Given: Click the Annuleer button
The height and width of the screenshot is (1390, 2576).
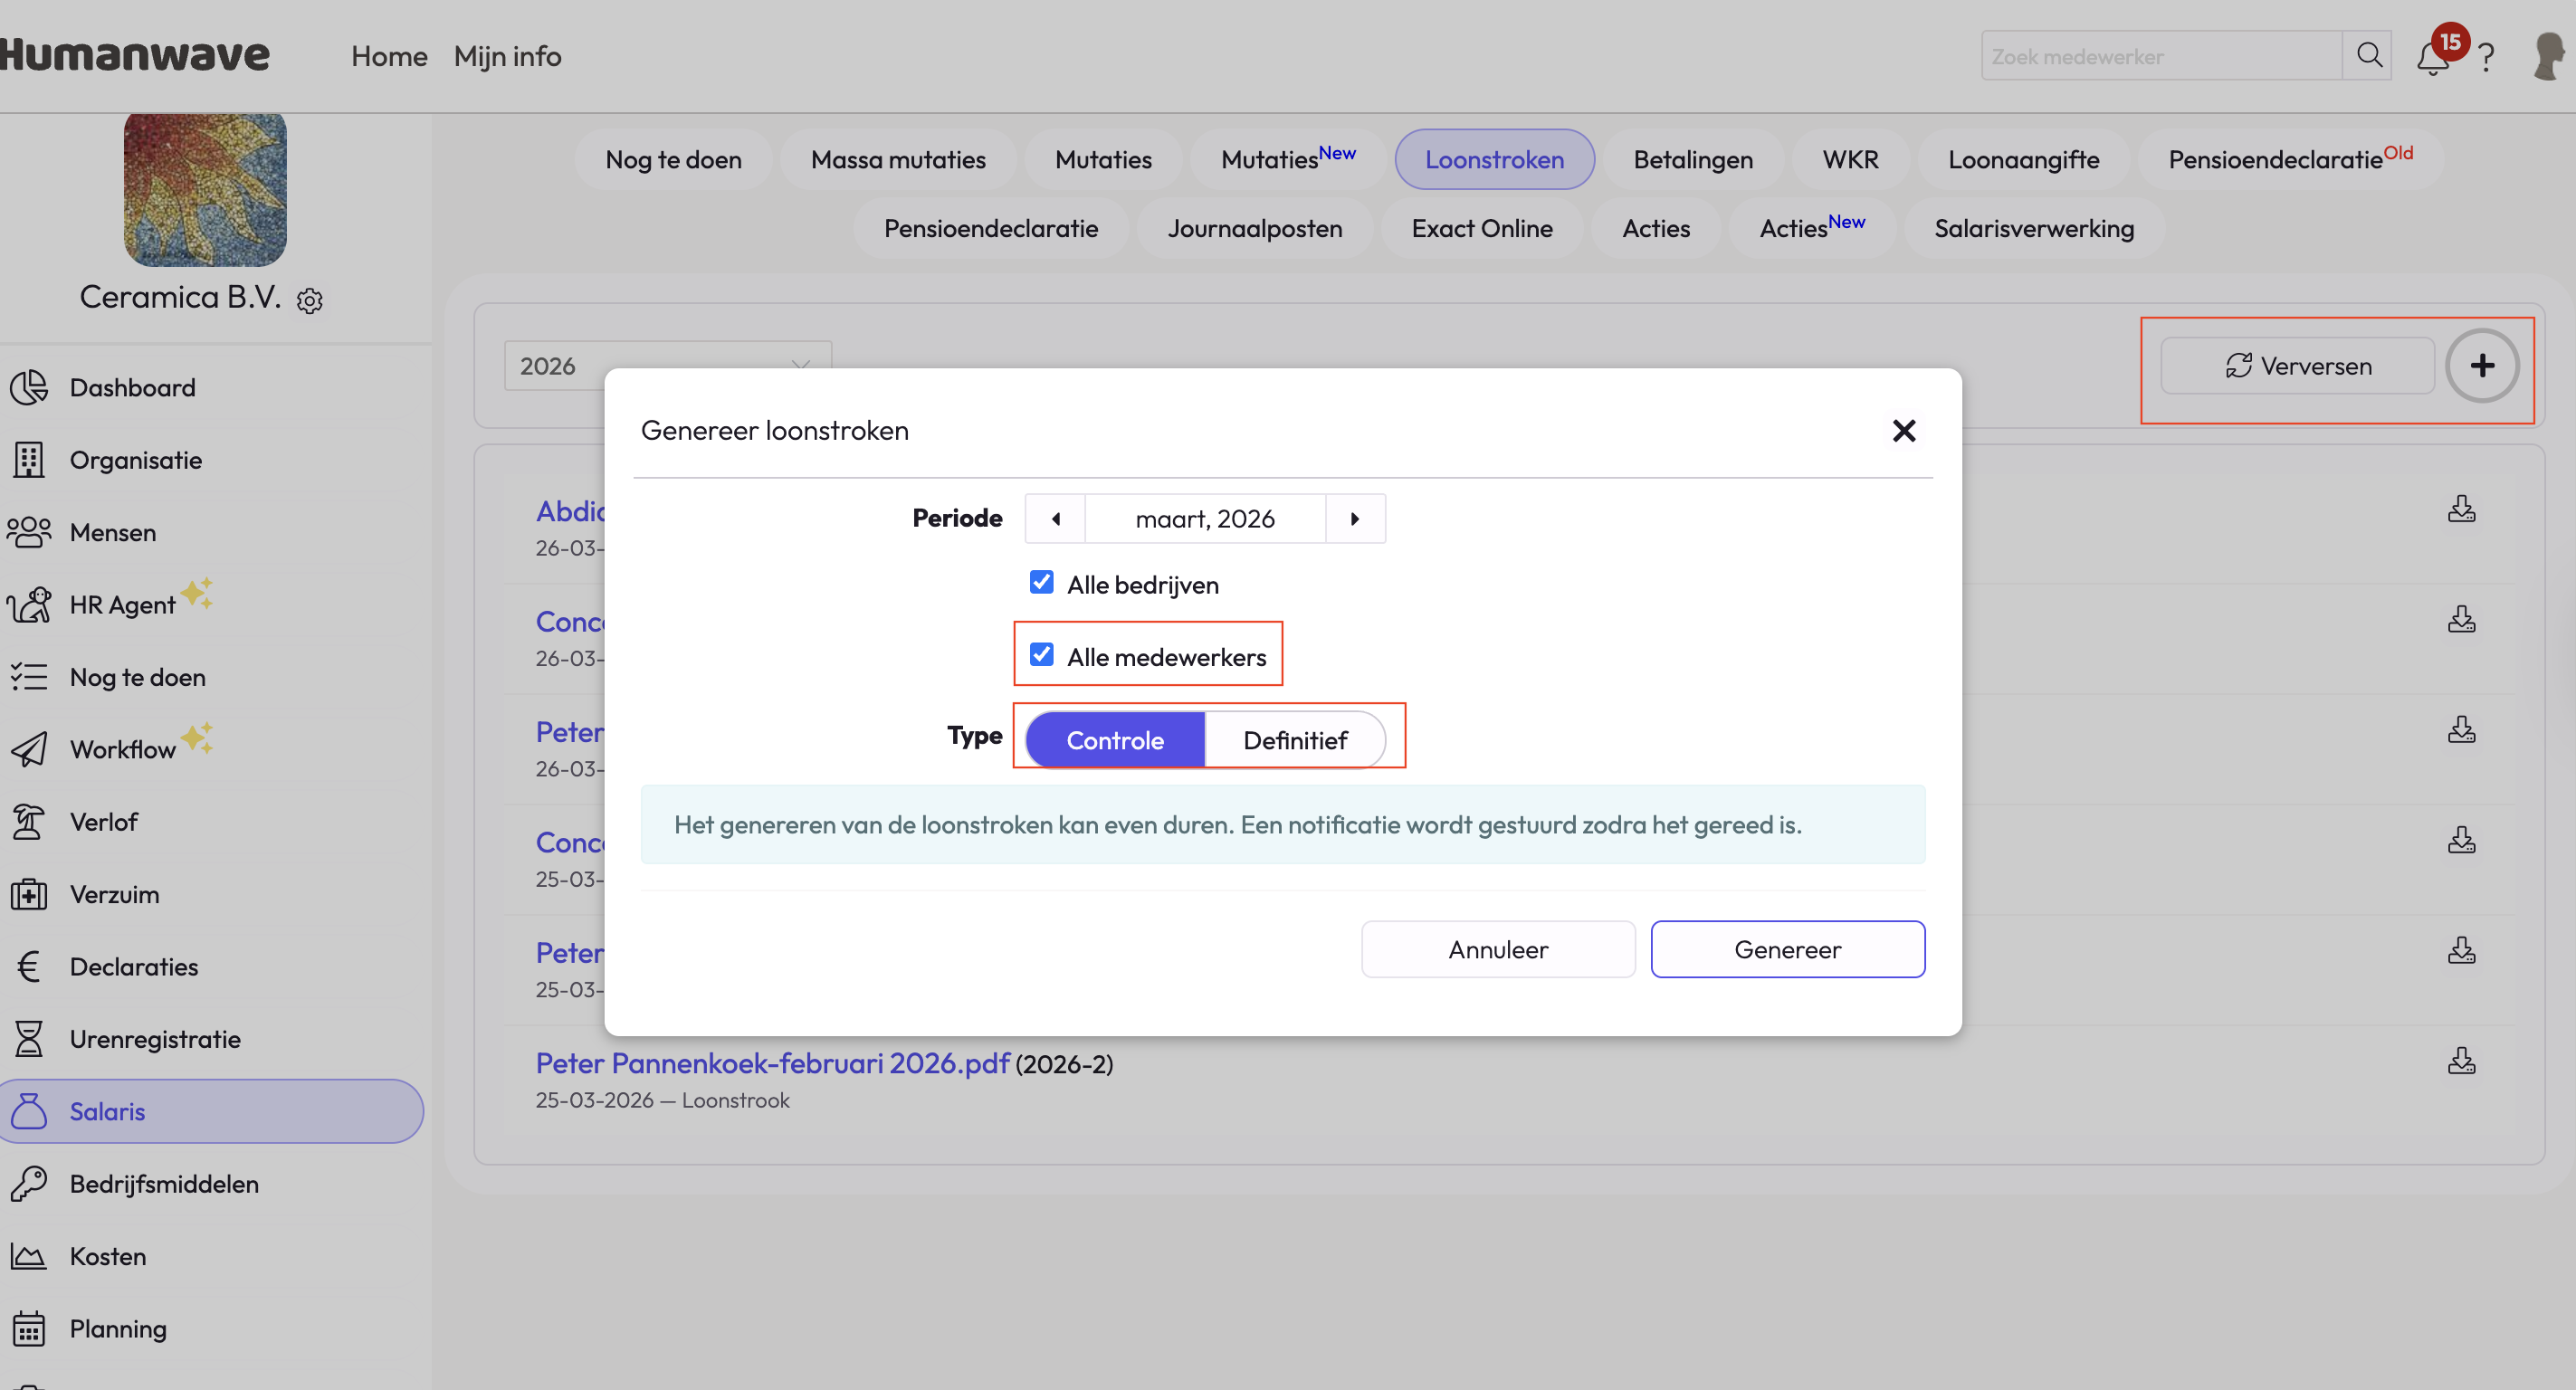Looking at the screenshot, I should (x=1497, y=949).
